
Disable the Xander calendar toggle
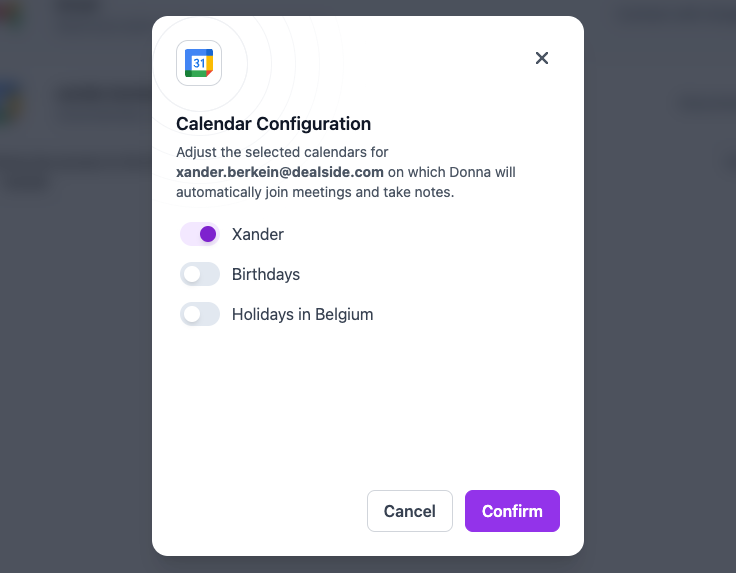tap(200, 234)
